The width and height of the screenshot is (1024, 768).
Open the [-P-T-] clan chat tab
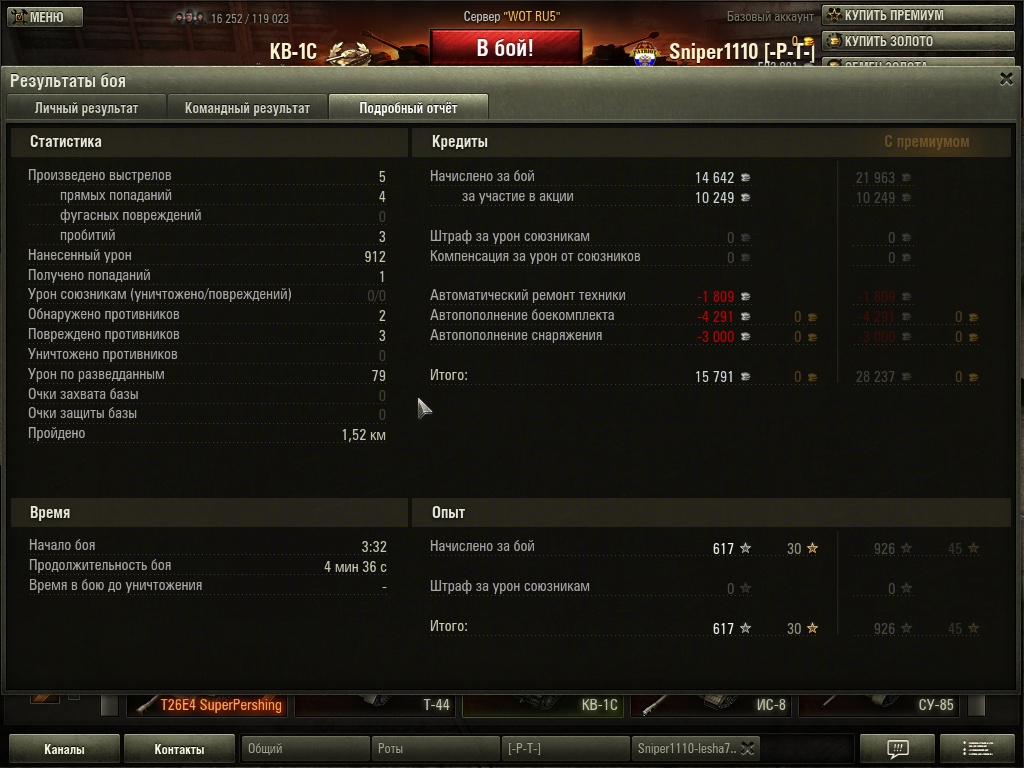click(x=566, y=748)
